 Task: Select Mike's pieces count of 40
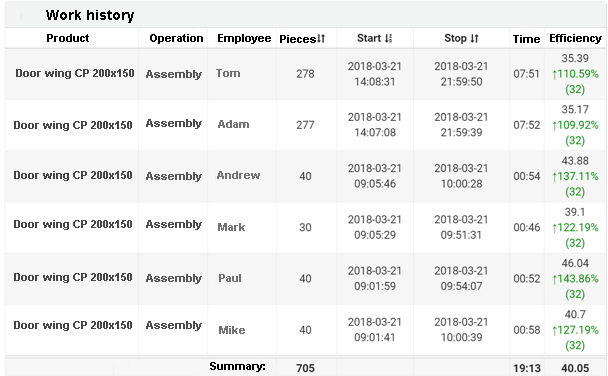306,330
